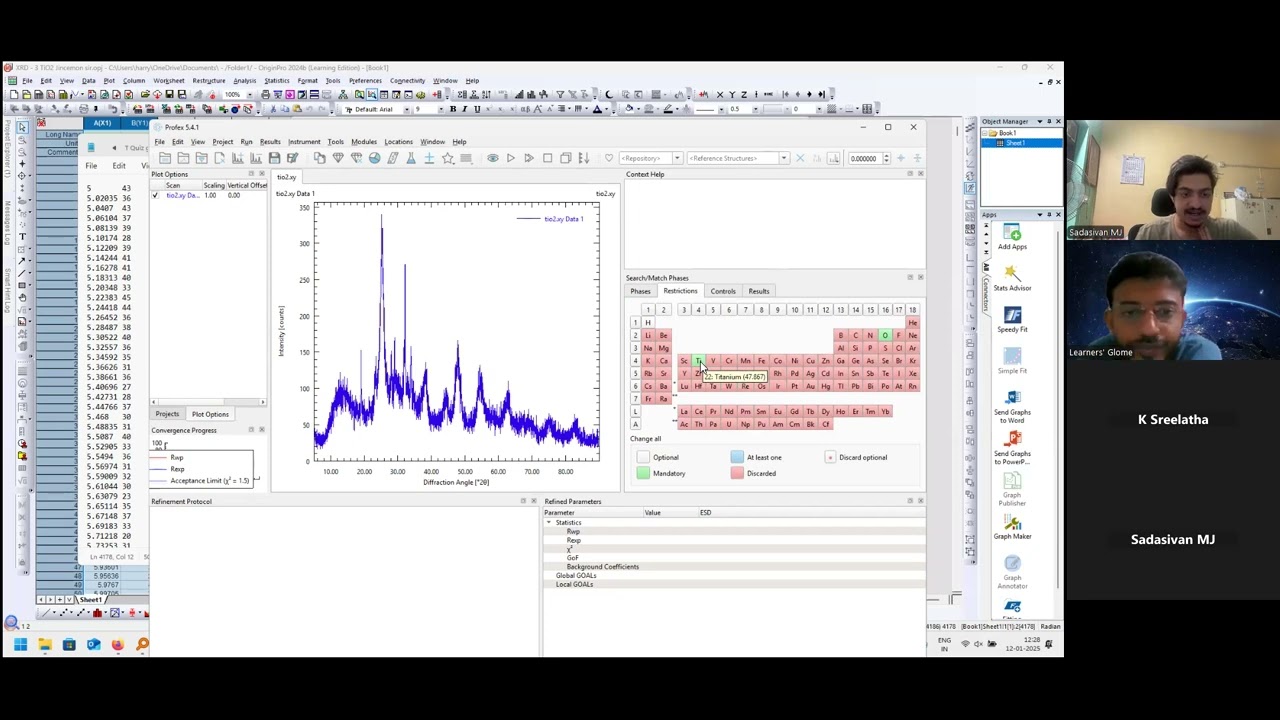Click Windows Start button on taskbar
The image size is (1280, 720).
(x=20, y=645)
